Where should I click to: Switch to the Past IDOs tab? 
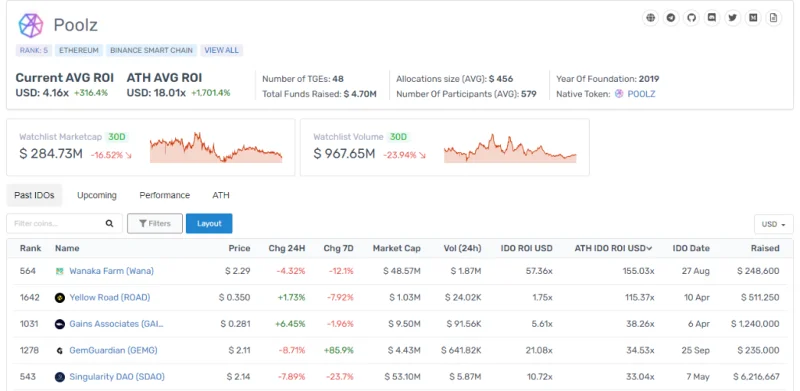coord(34,195)
